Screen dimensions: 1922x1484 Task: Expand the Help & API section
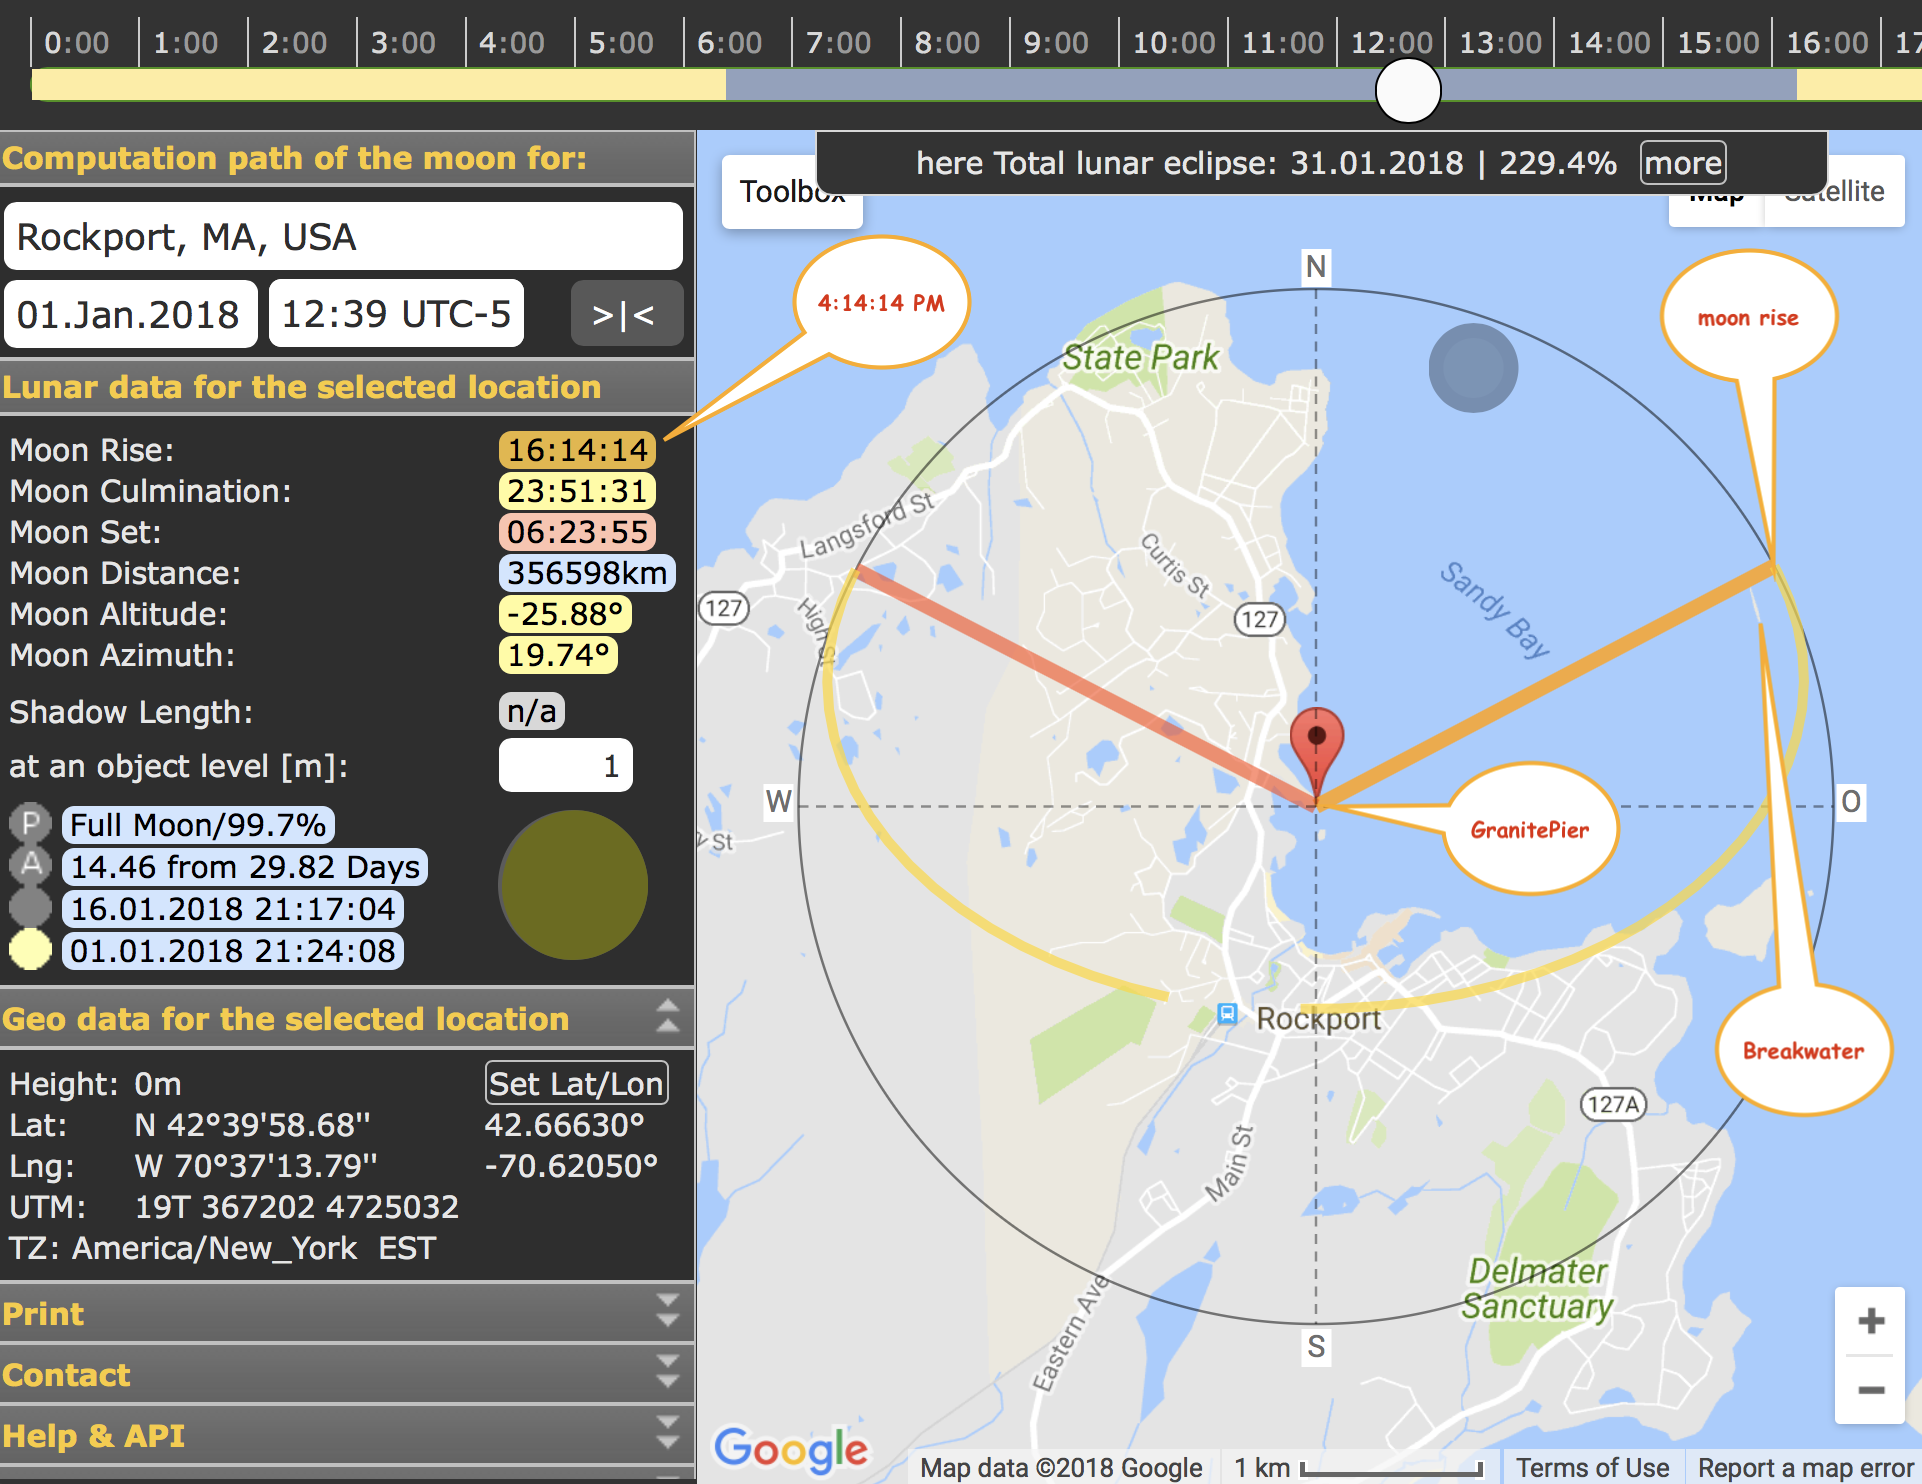pos(667,1433)
